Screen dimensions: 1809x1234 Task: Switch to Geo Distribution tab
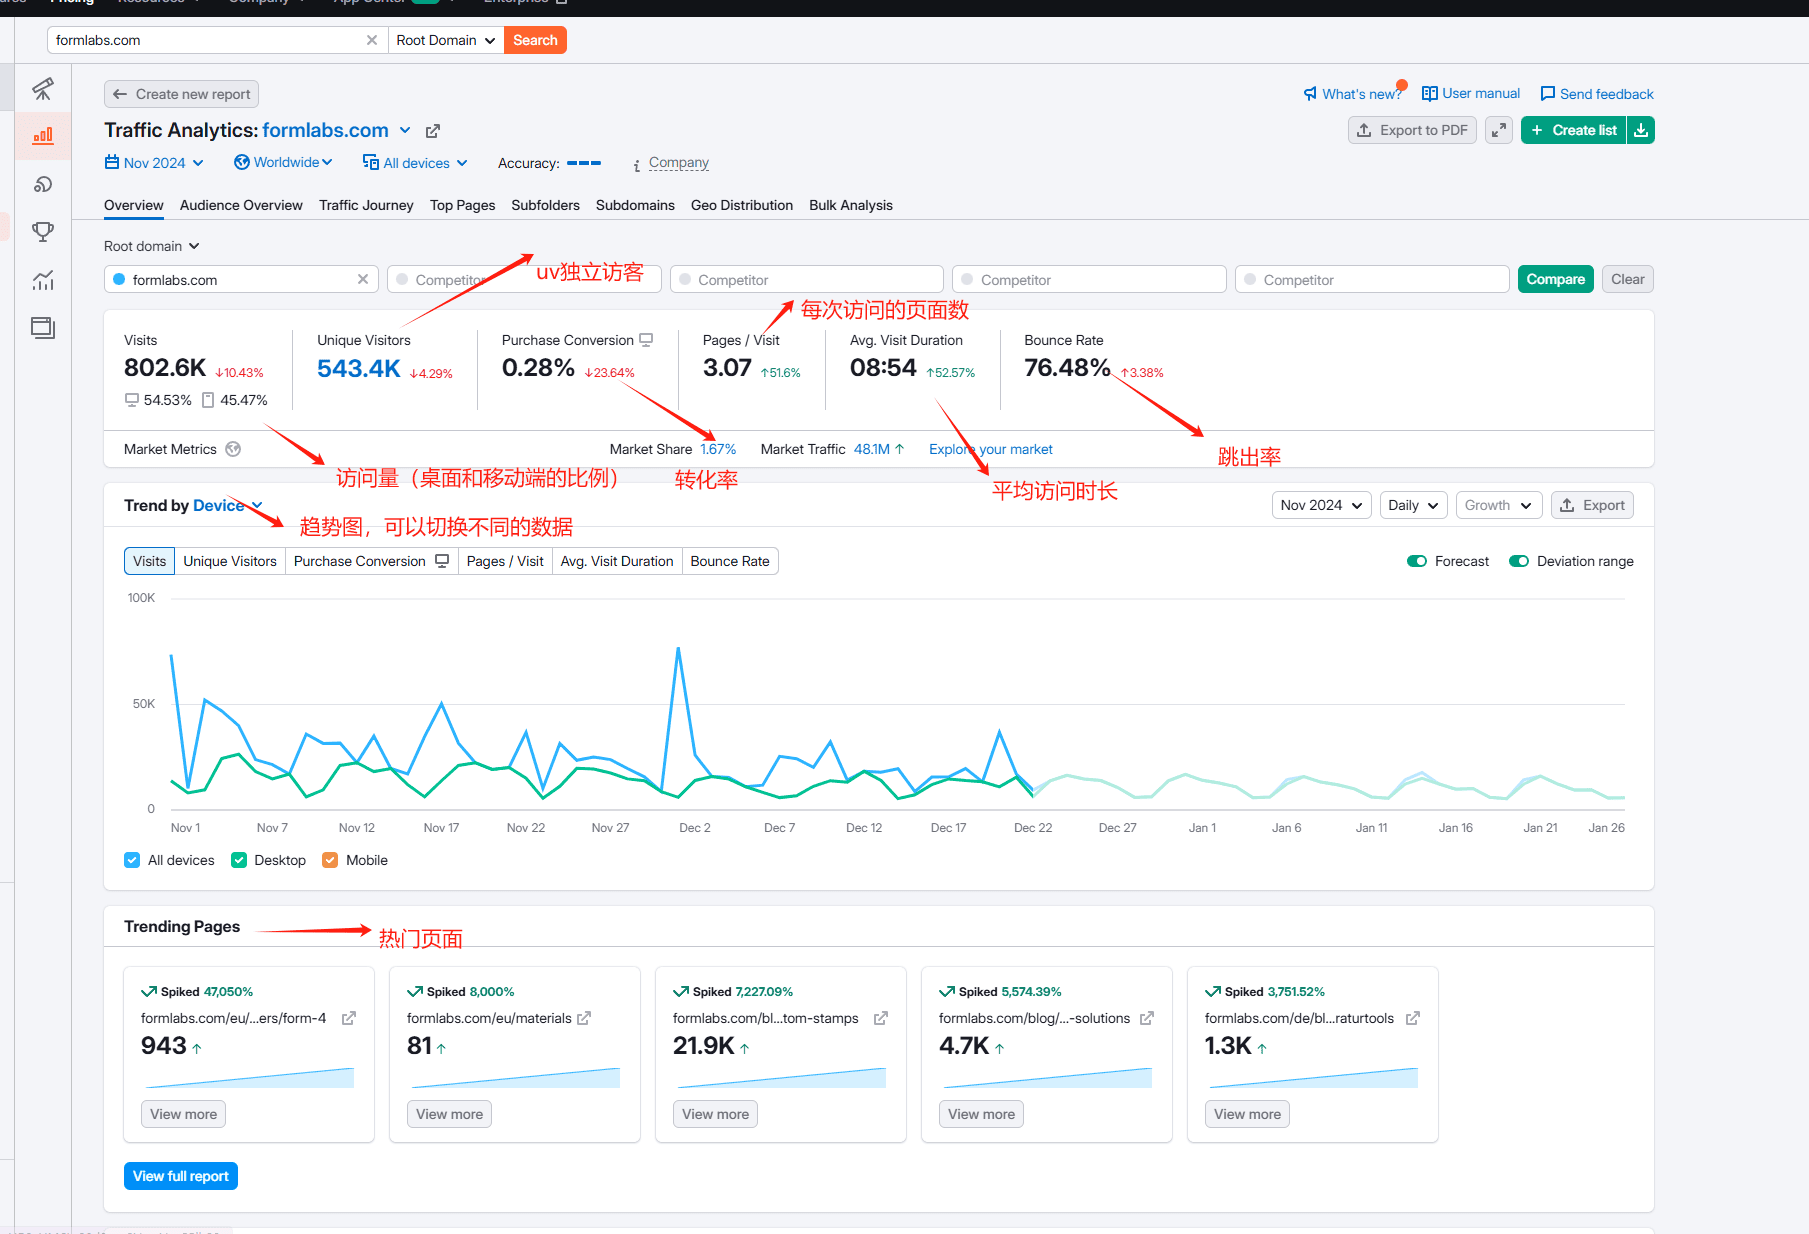point(742,205)
